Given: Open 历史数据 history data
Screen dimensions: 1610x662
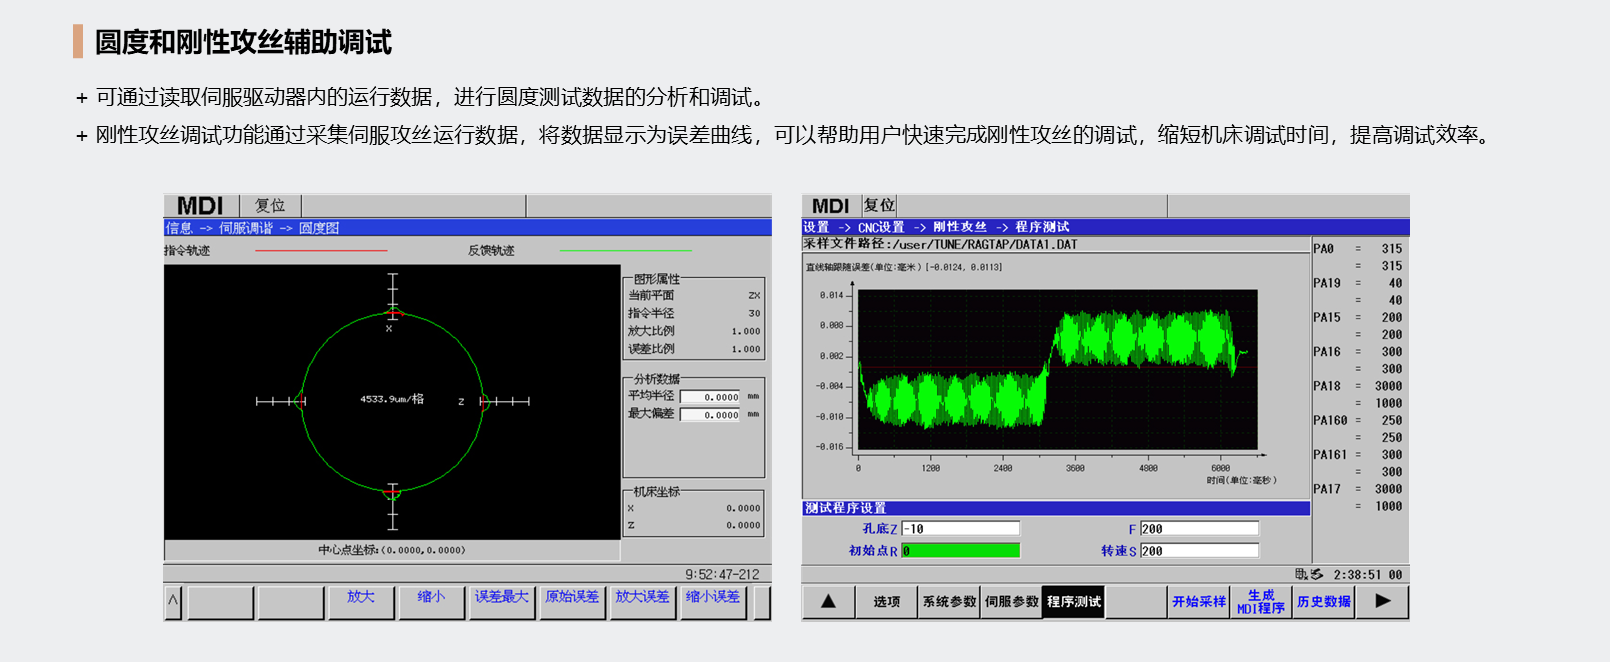Looking at the screenshot, I should click(1323, 601).
